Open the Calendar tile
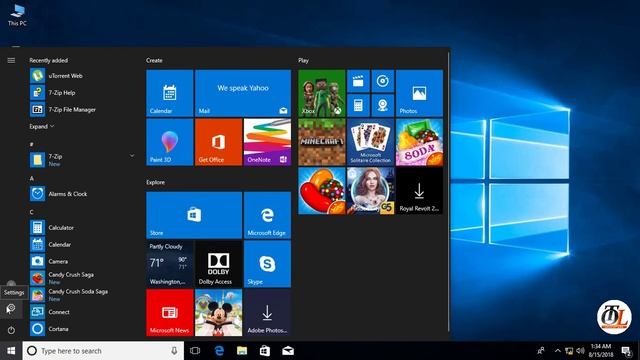This screenshot has height=360, width=640. [170, 93]
